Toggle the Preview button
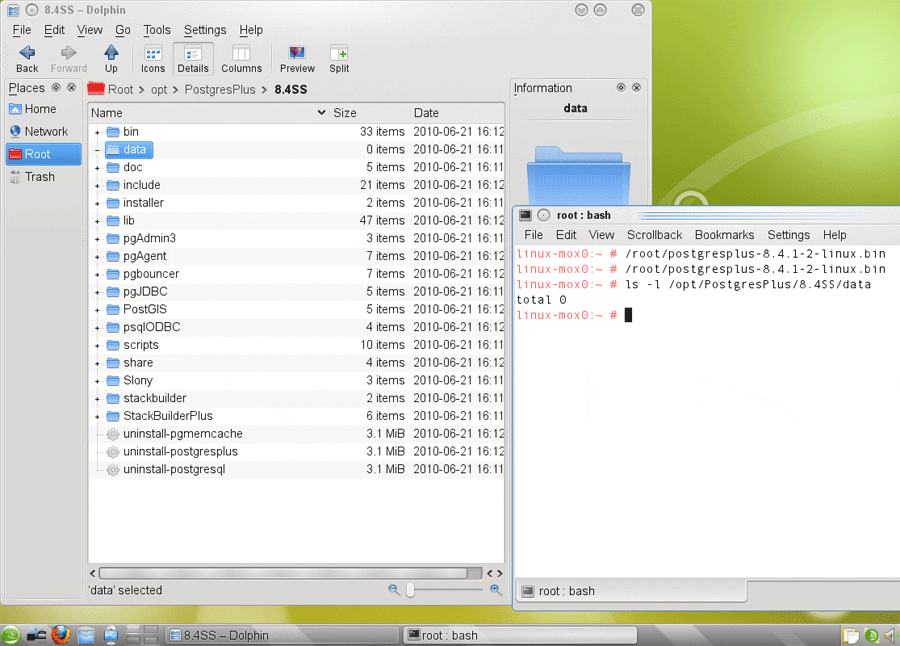This screenshot has height=646, width=900. (297, 59)
